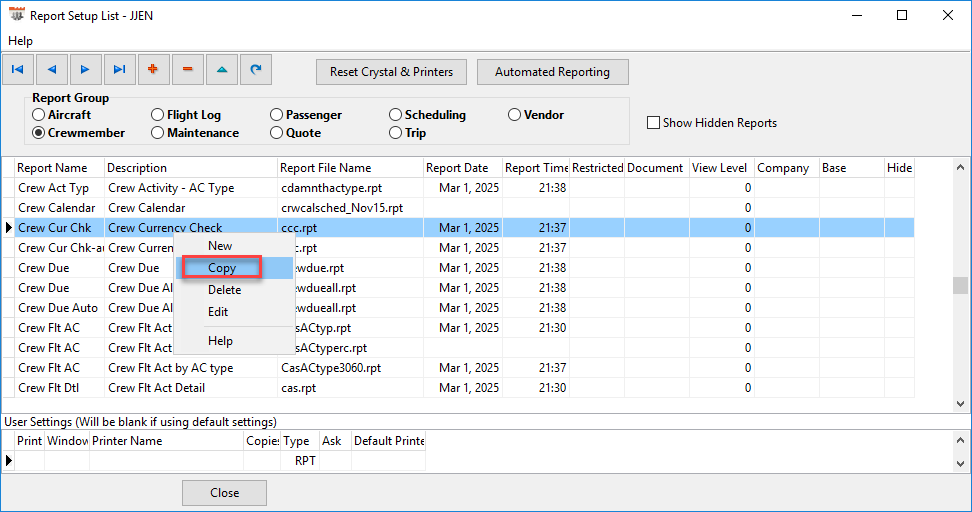Choose Flight Log report group
The height and width of the screenshot is (512, 972).
185,115
